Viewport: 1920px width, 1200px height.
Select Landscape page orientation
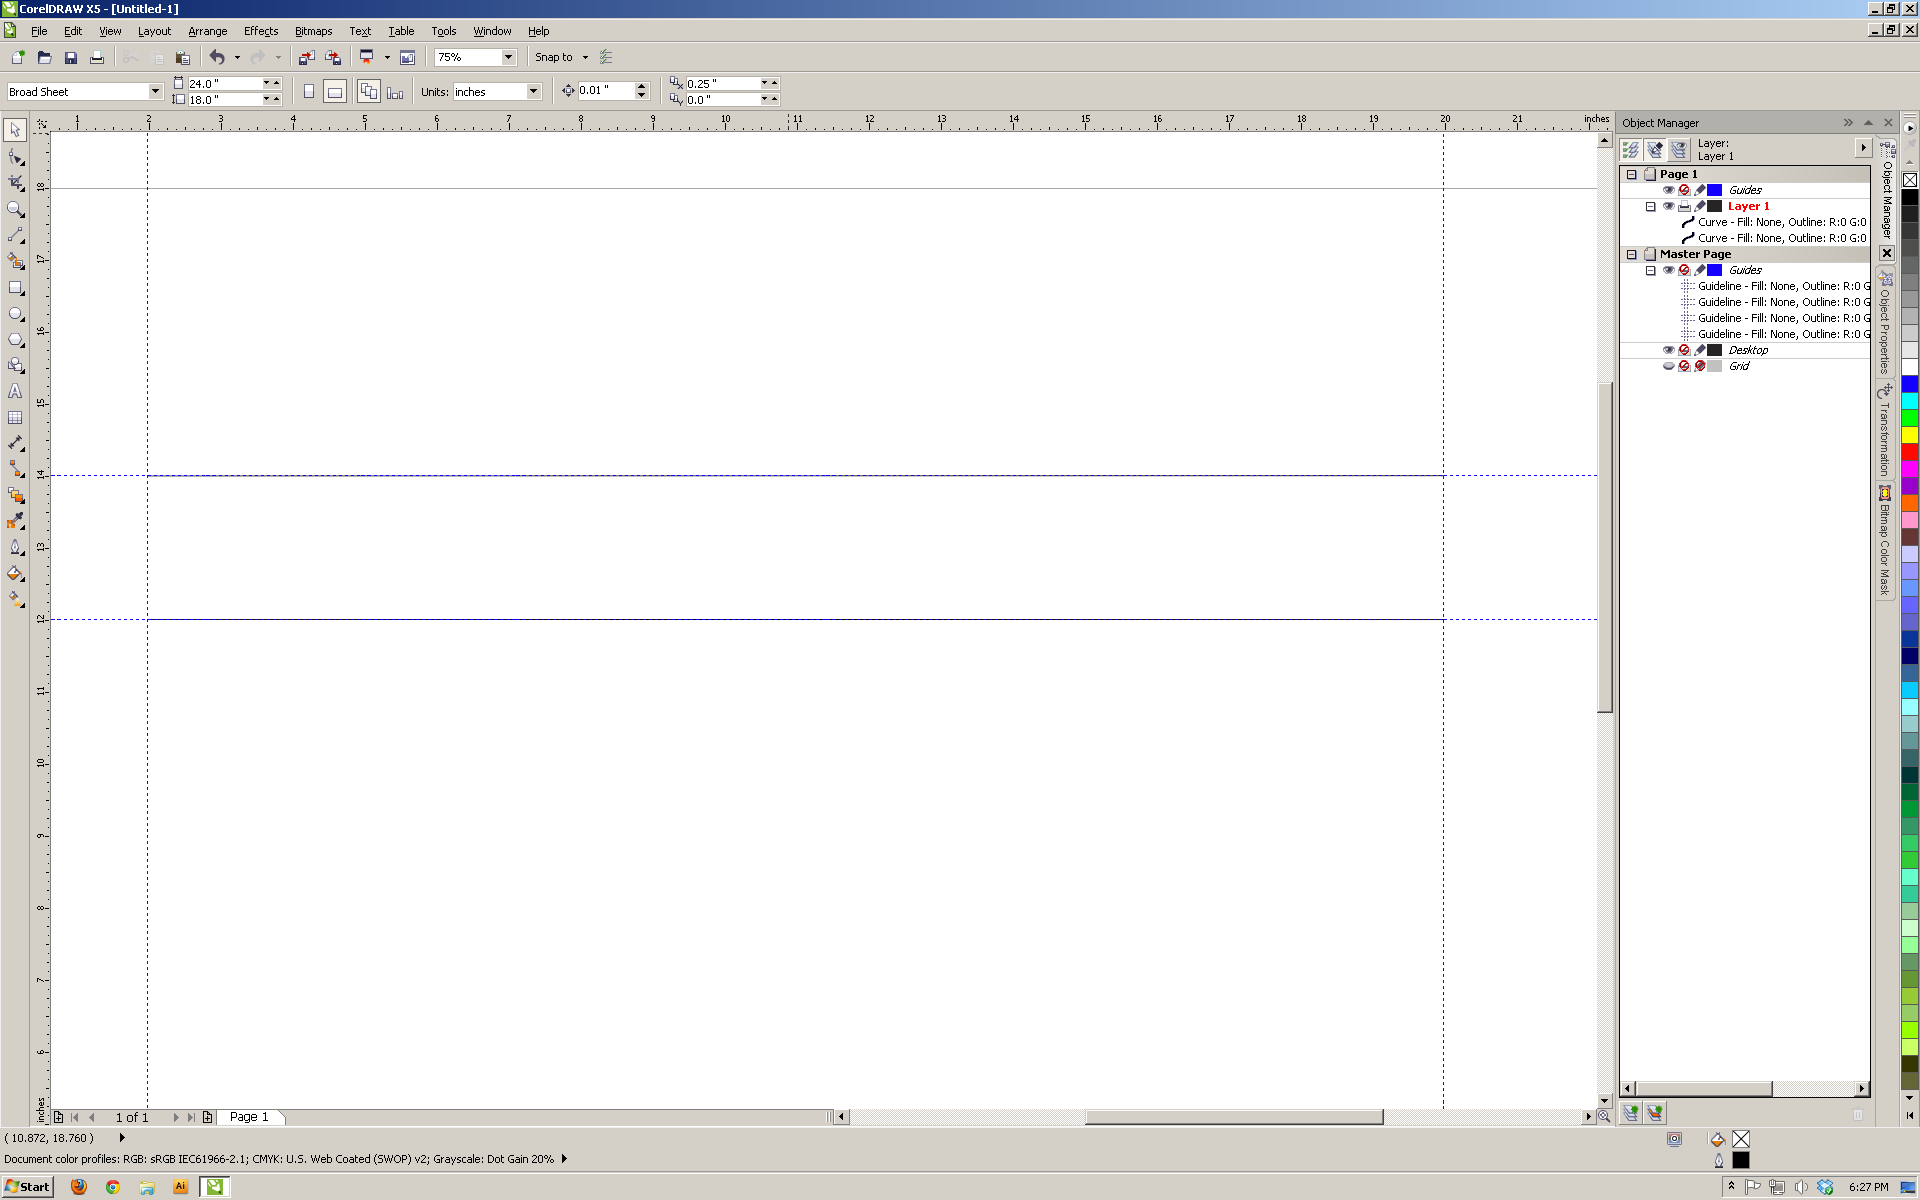click(x=335, y=92)
